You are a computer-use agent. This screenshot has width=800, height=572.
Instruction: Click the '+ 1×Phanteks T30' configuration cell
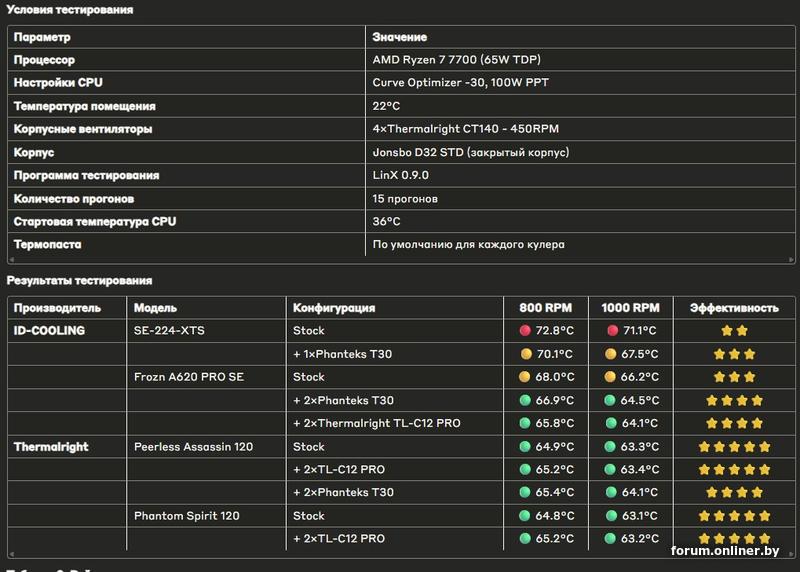tap(342, 354)
